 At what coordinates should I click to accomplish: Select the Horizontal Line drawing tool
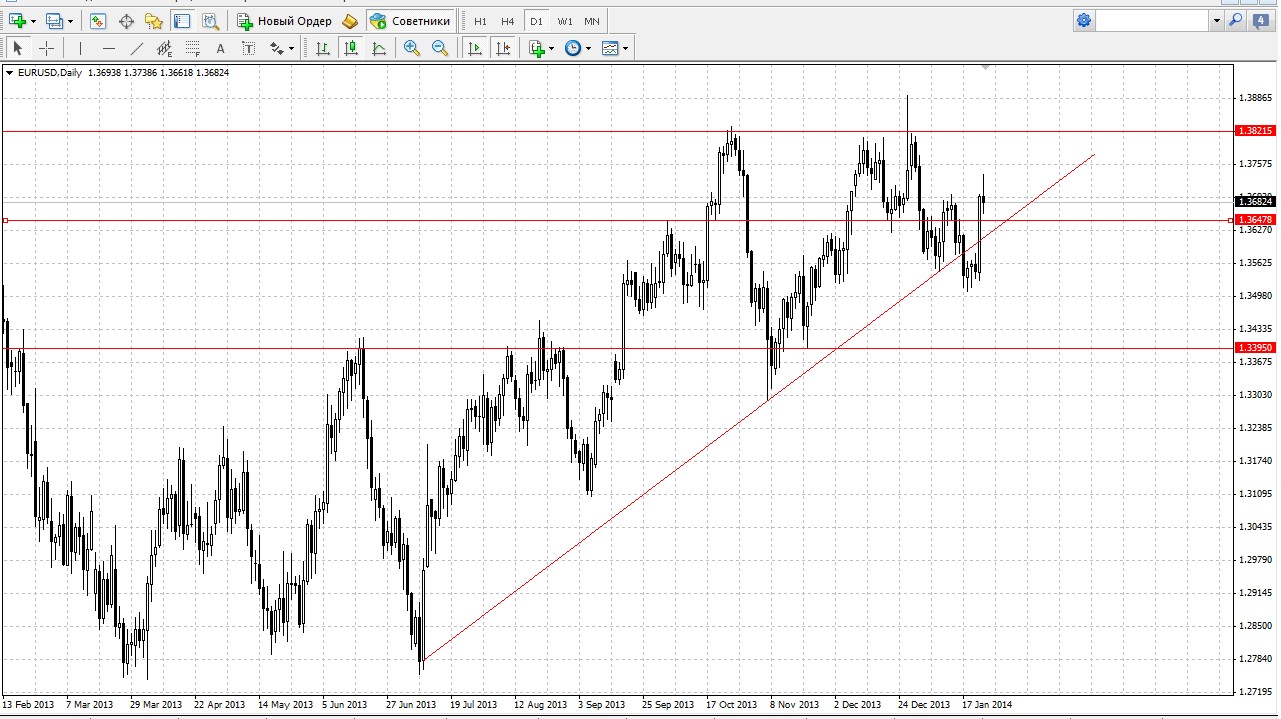coord(108,48)
